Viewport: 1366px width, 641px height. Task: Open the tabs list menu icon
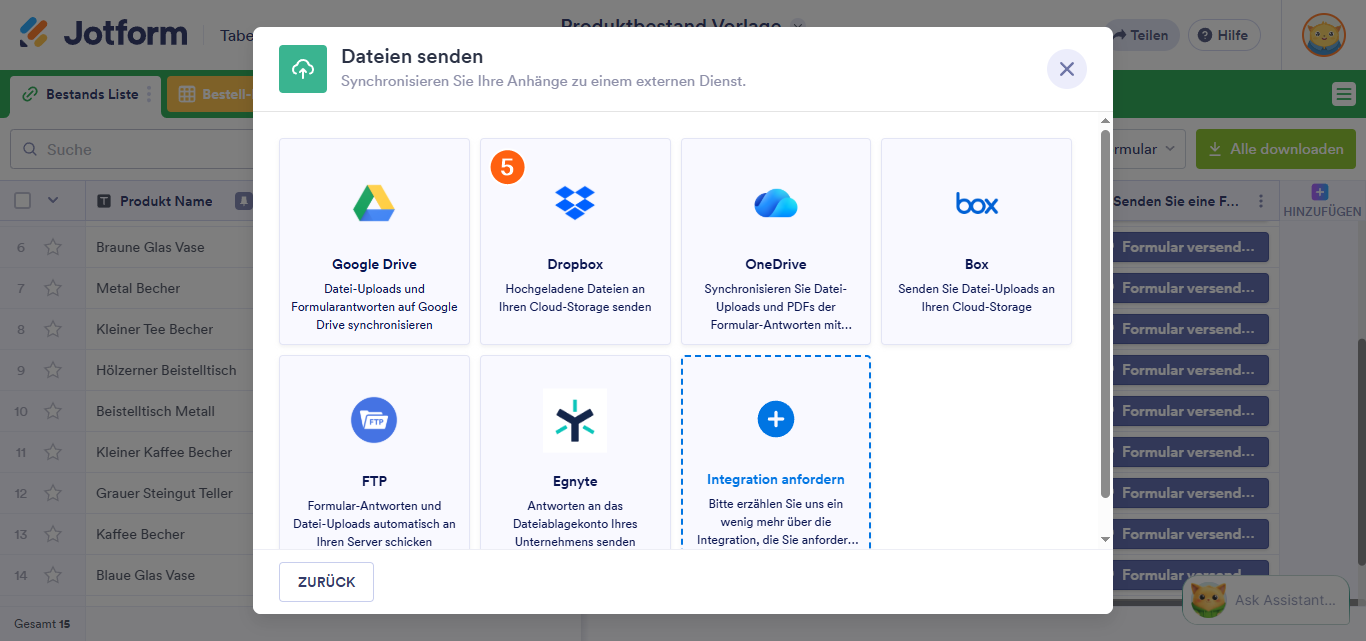tap(1343, 95)
